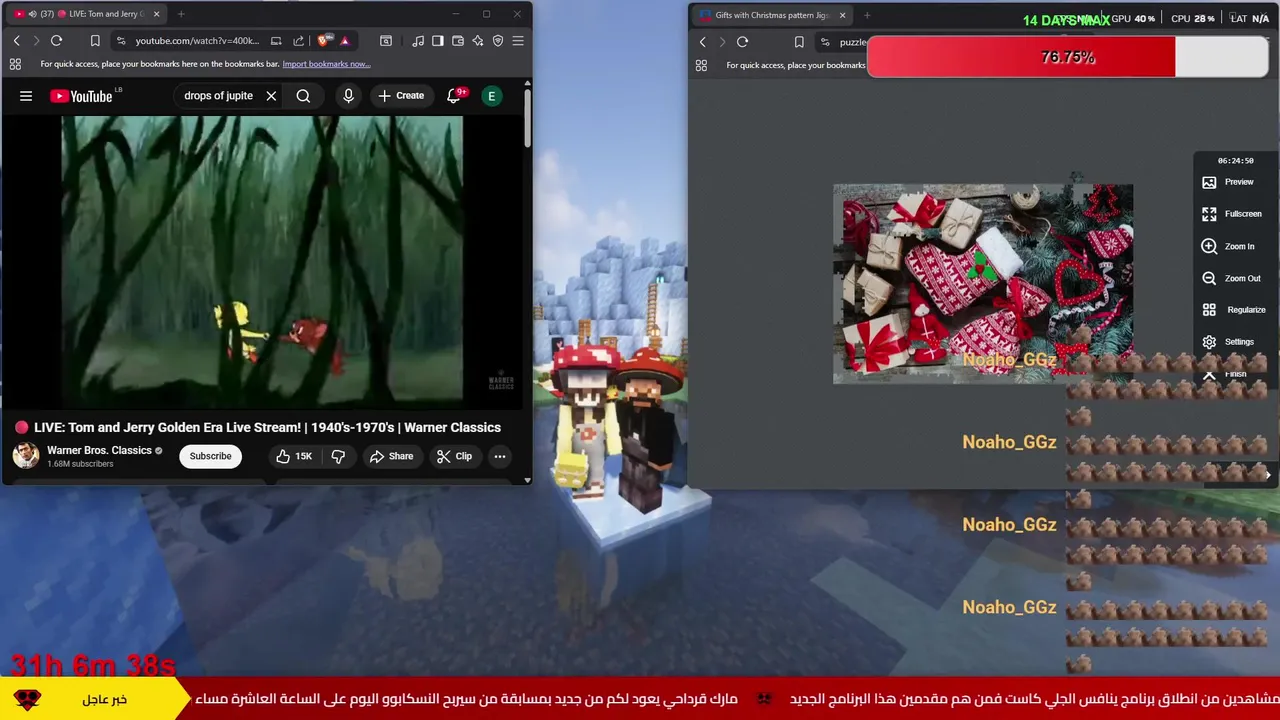Close the Tom and Jerry tab
This screenshot has width=1280, height=720.
click(x=156, y=14)
